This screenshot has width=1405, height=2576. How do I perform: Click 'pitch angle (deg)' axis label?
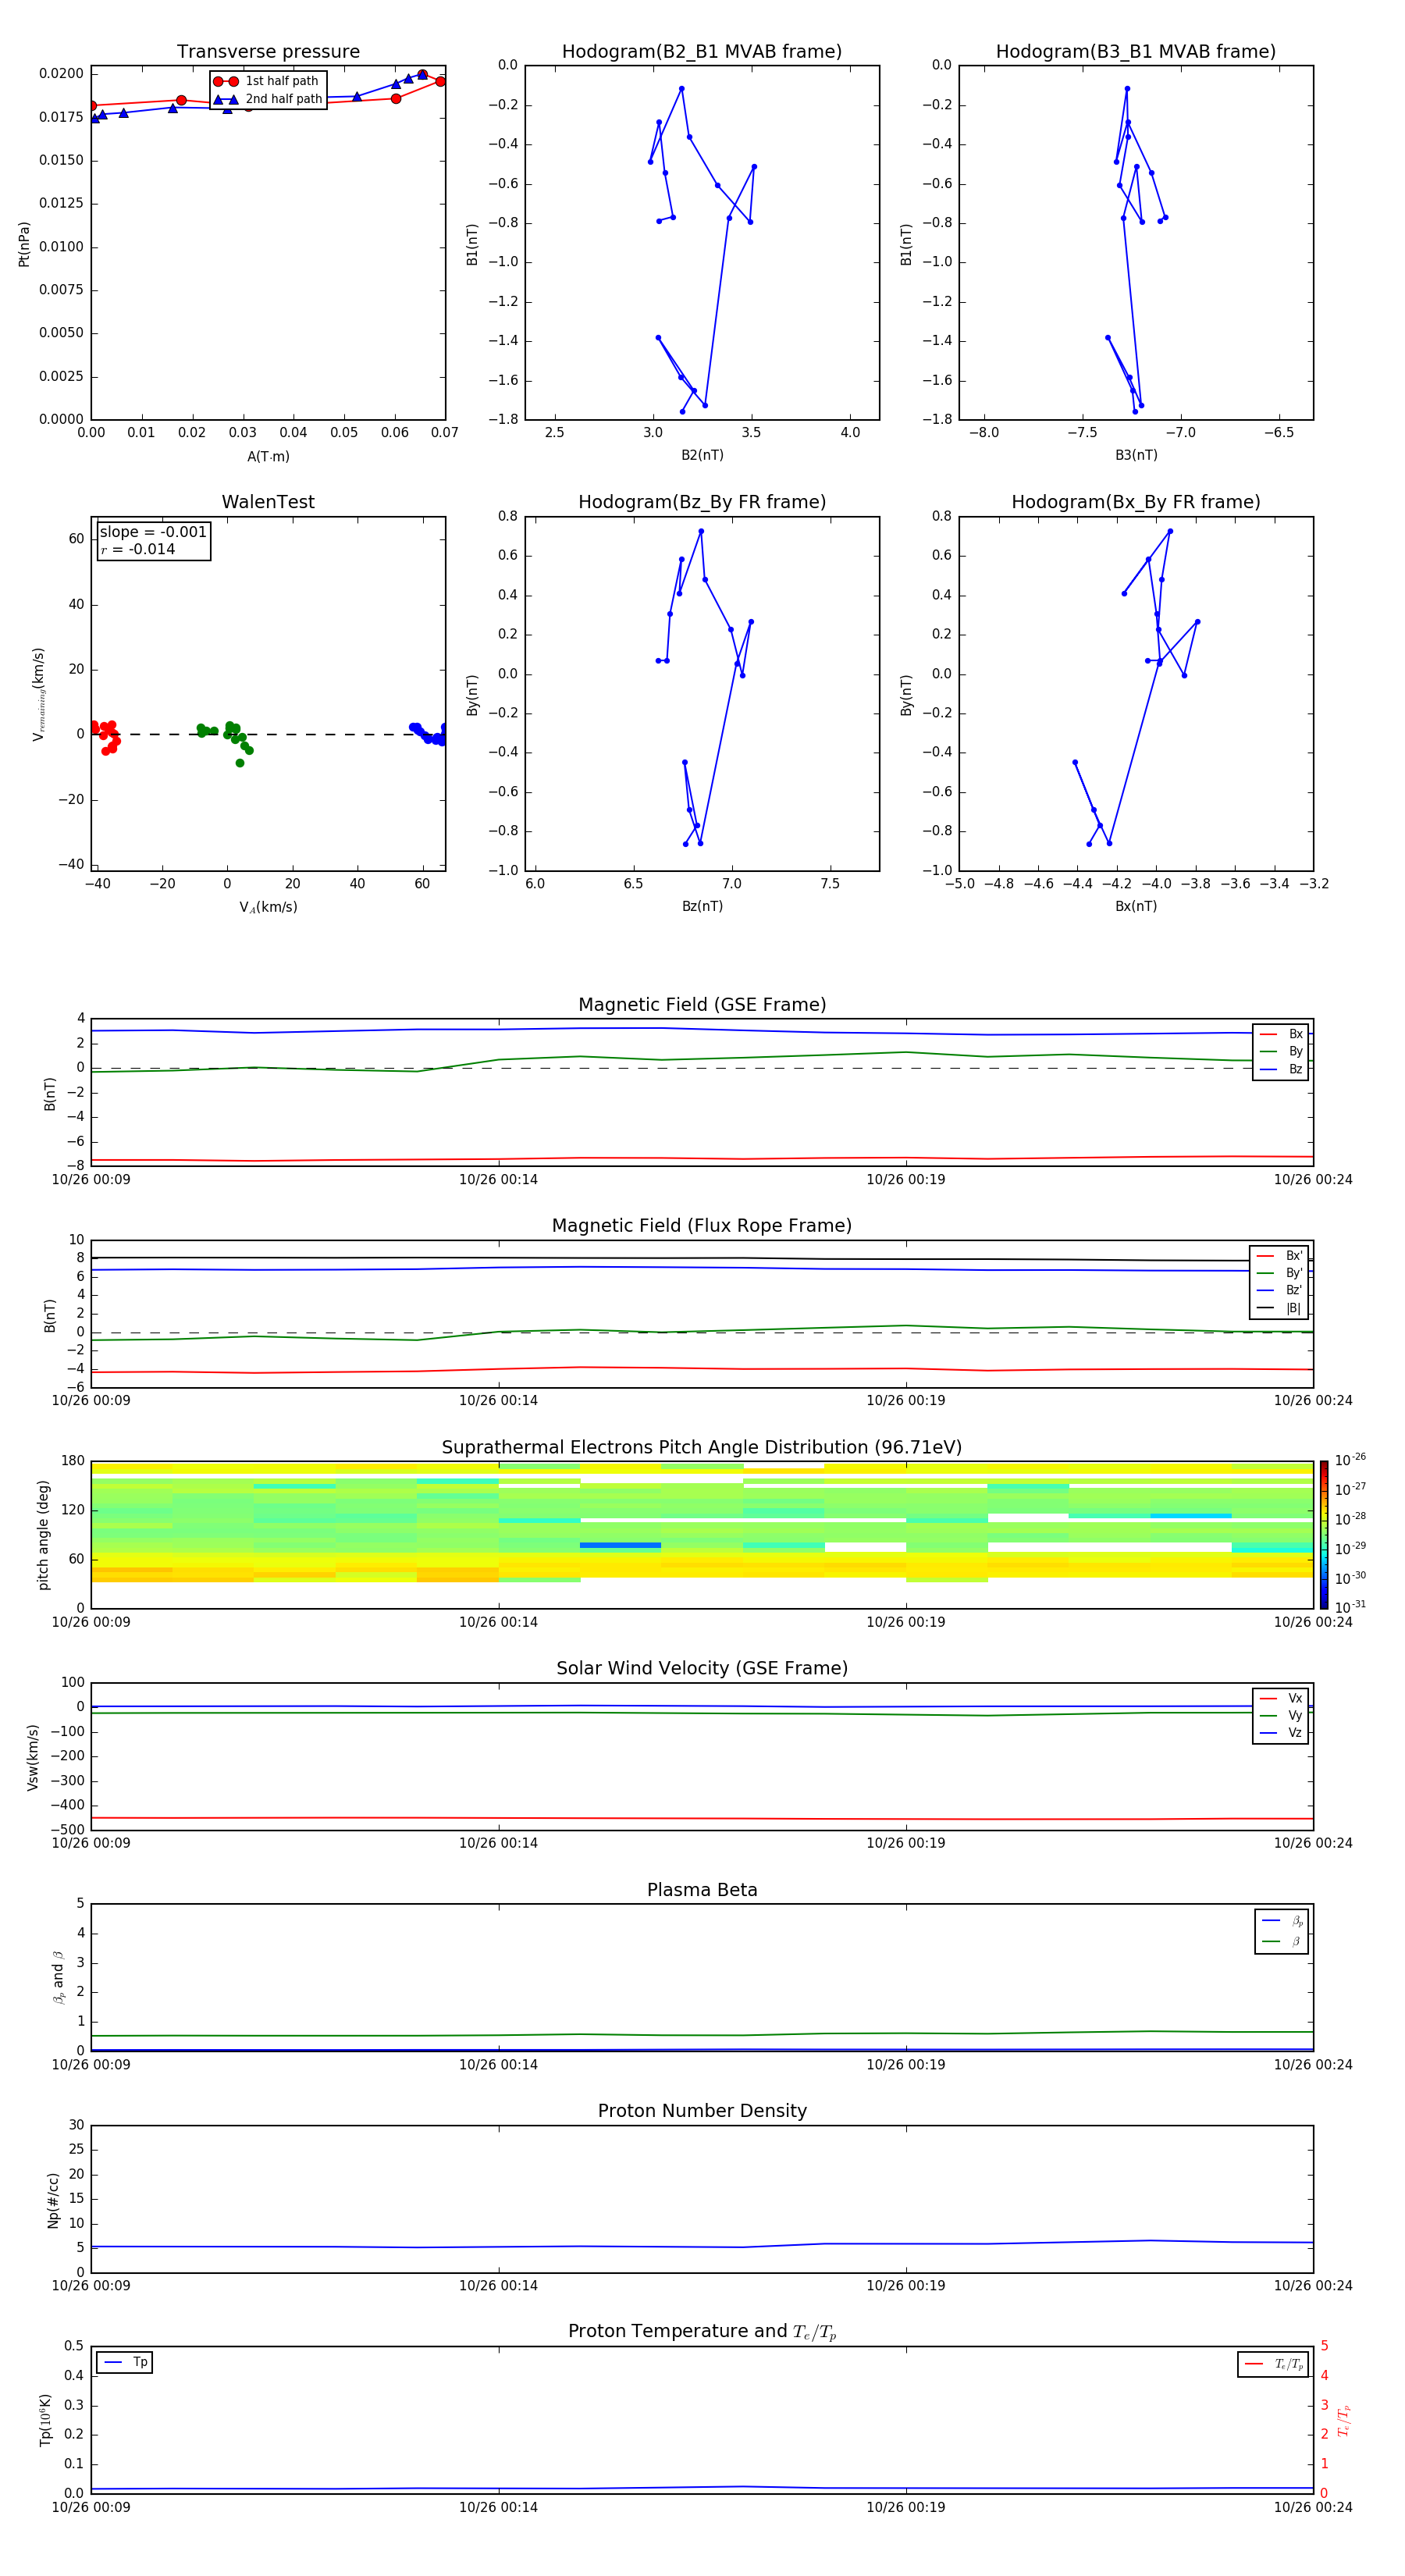tap(43, 1535)
